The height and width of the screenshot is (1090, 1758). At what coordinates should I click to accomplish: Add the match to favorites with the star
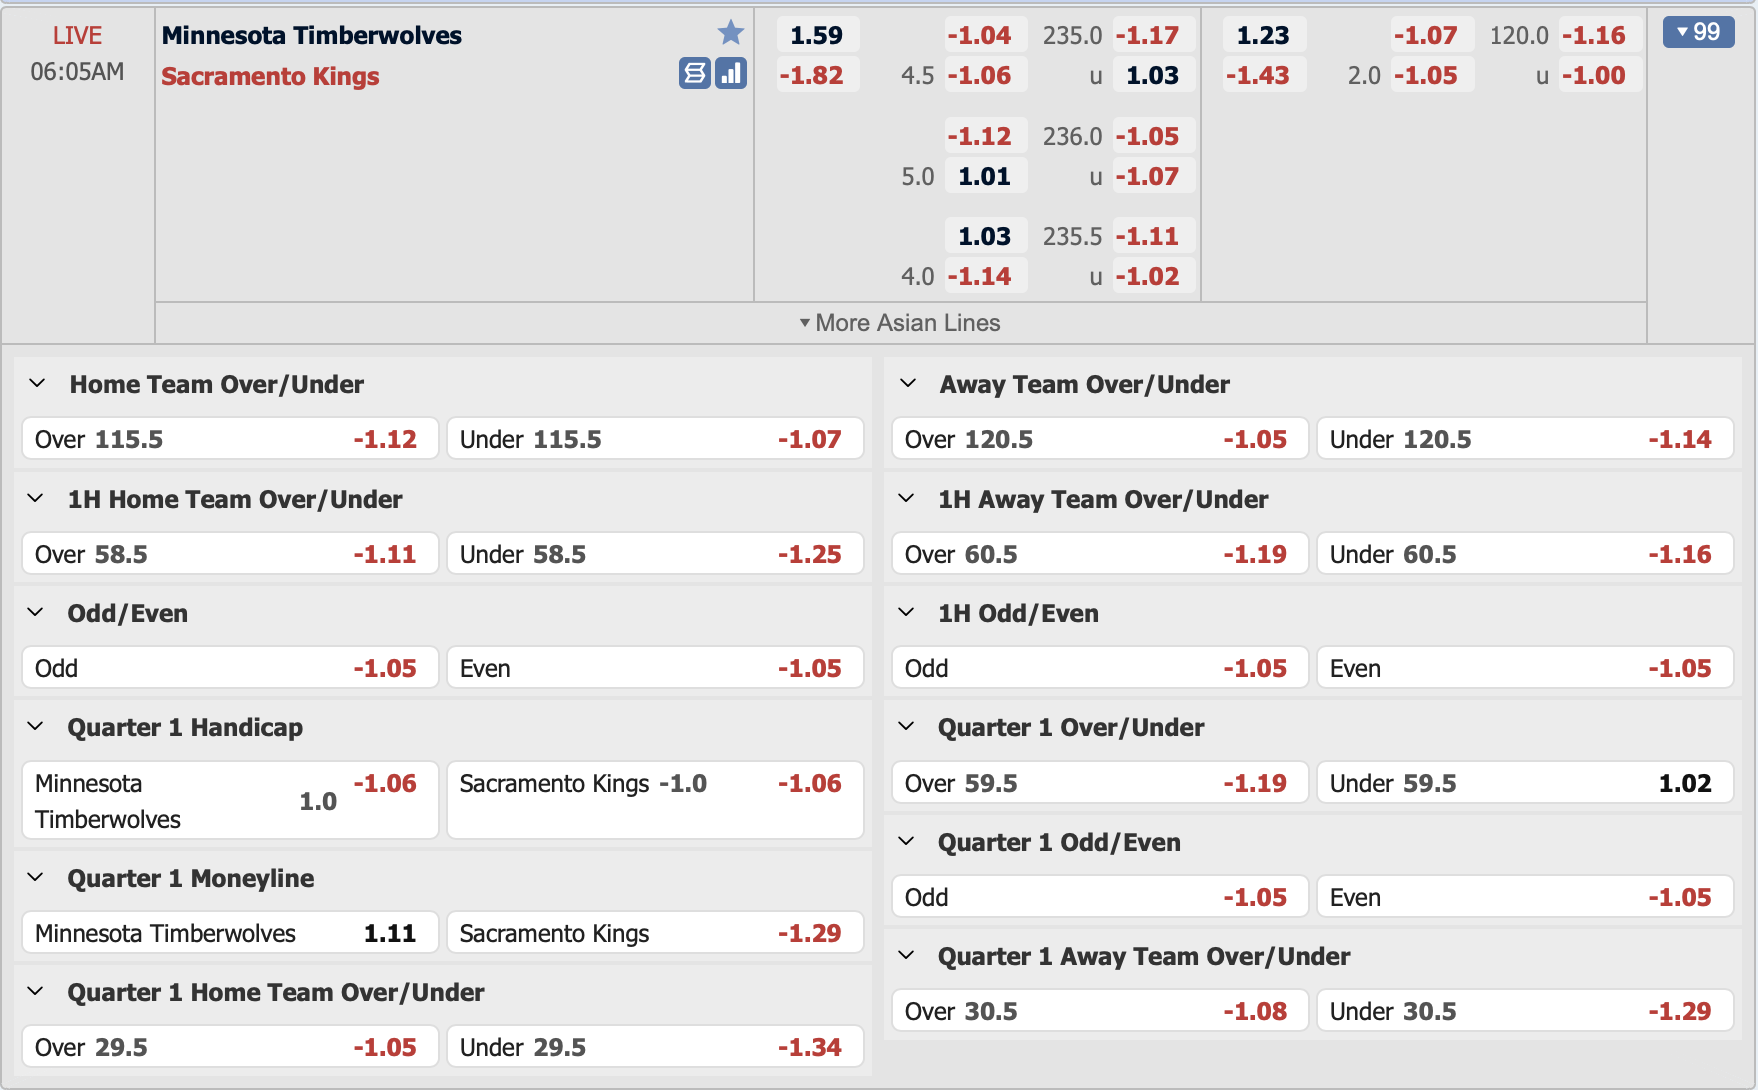731,33
